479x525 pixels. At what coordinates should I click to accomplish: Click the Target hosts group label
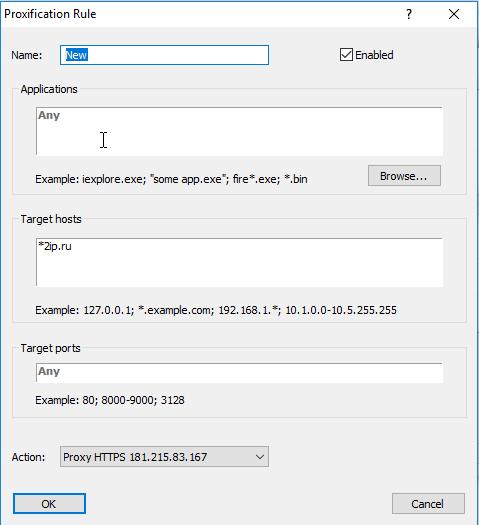(x=51, y=219)
